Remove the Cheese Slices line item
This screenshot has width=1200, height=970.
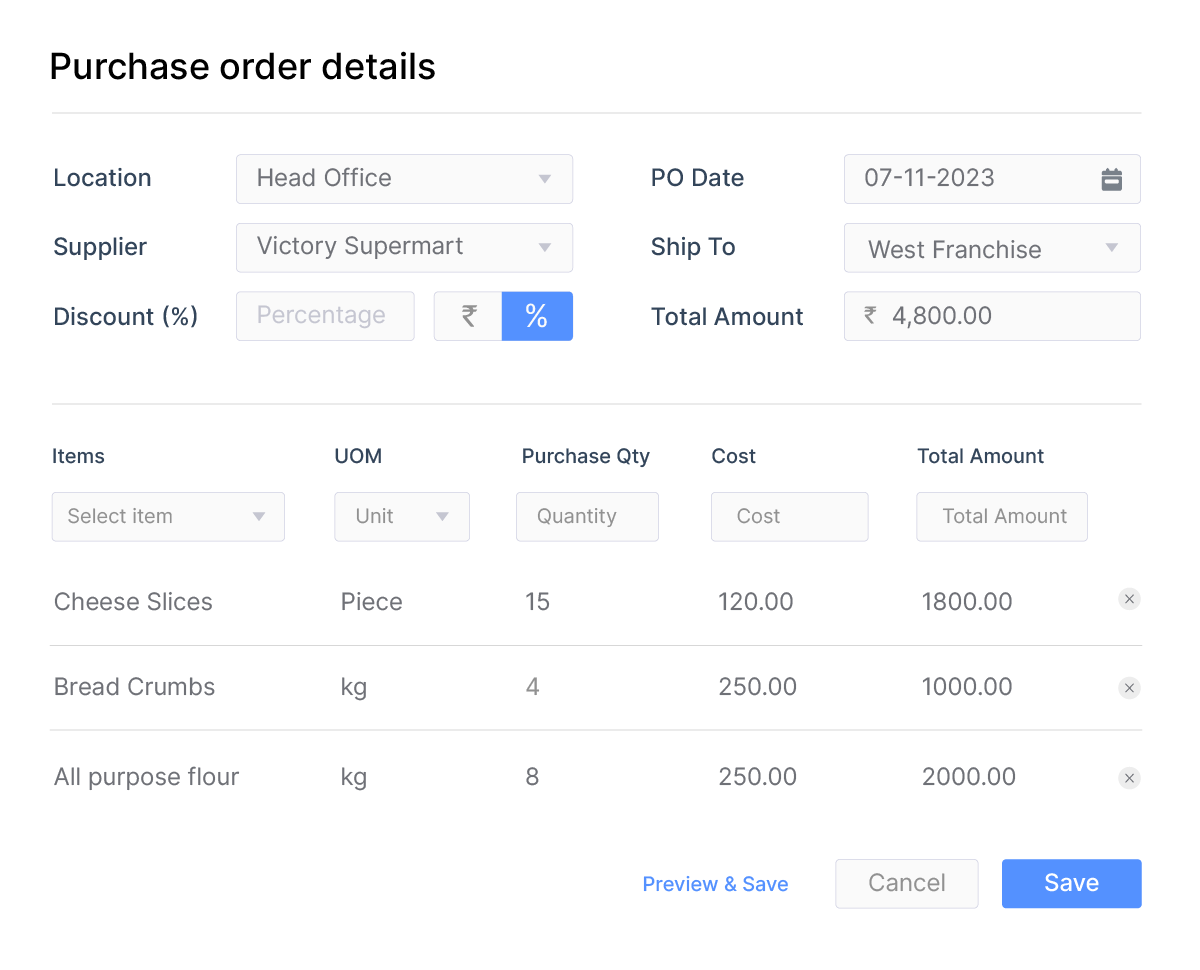point(1129,598)
